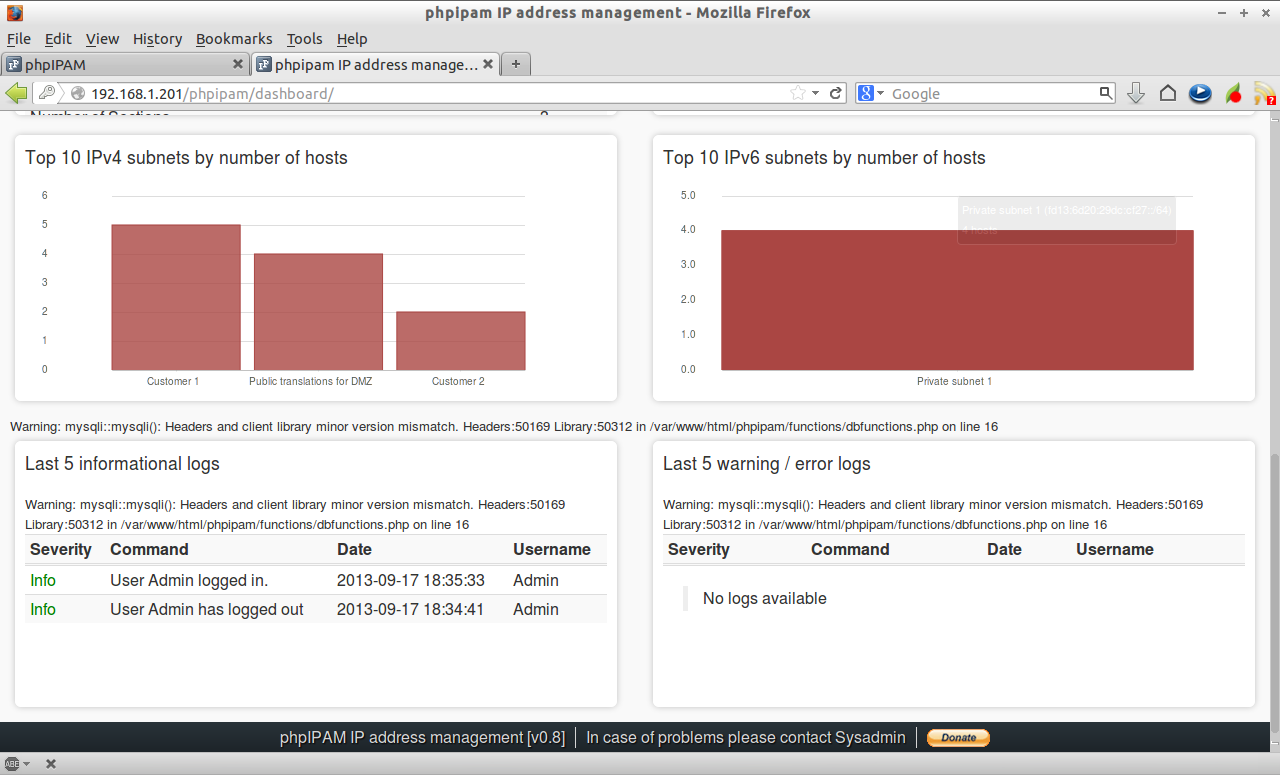Click 'User Admin has logged out' log entry
The image size is (1280, 776).
click(207, 609)
